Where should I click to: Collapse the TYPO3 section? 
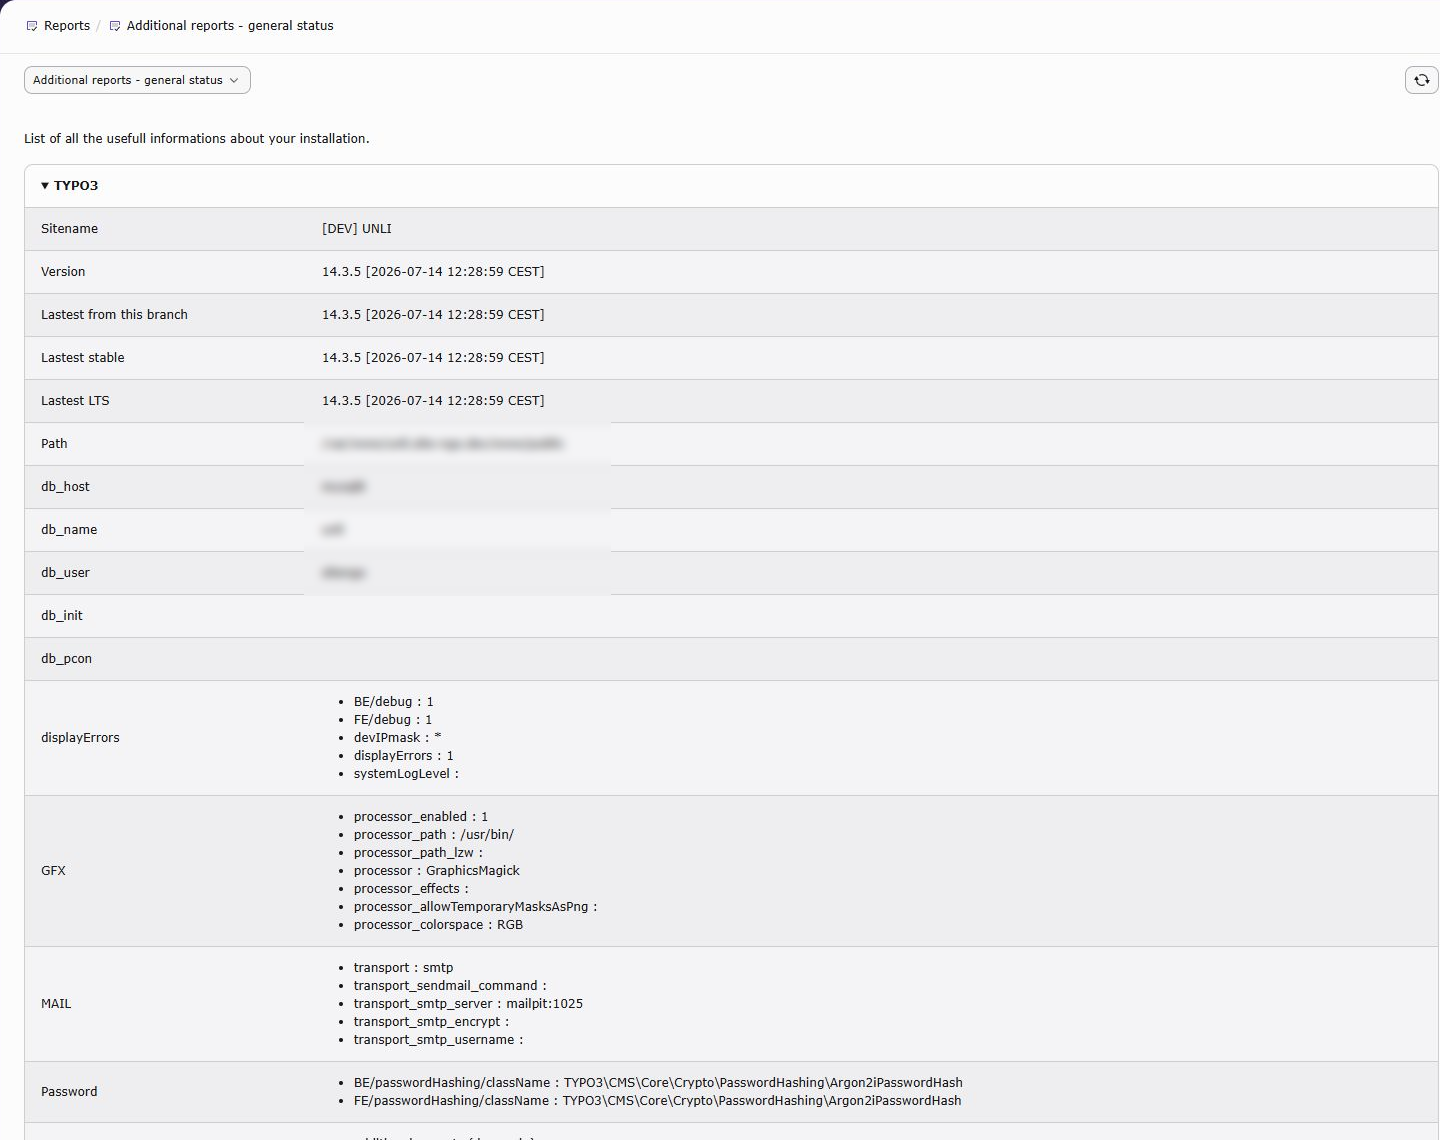70,186
